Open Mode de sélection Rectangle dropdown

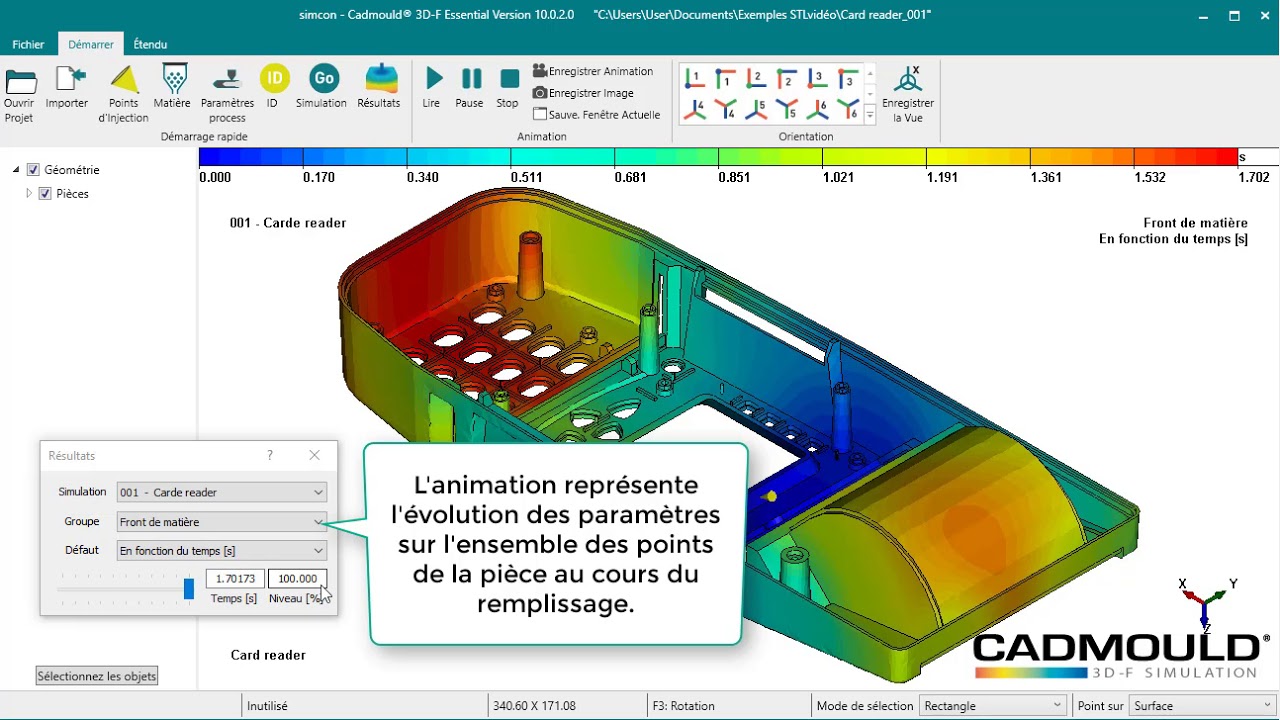993,706
